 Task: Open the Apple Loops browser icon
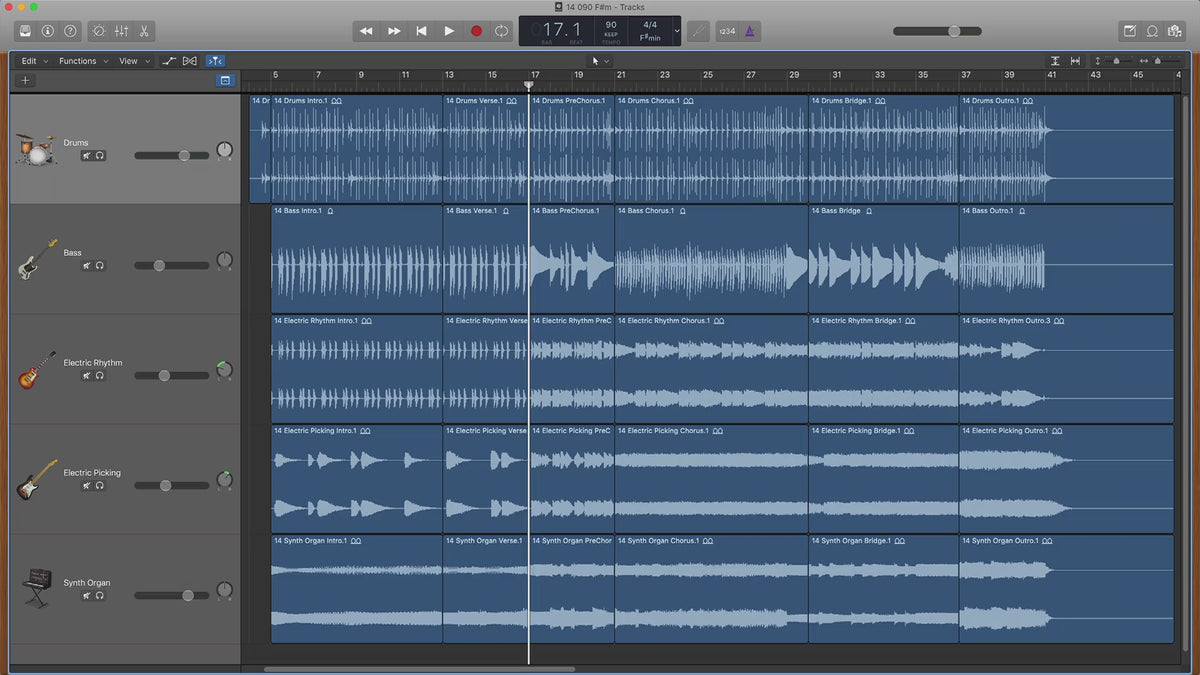click(1152, 31)
